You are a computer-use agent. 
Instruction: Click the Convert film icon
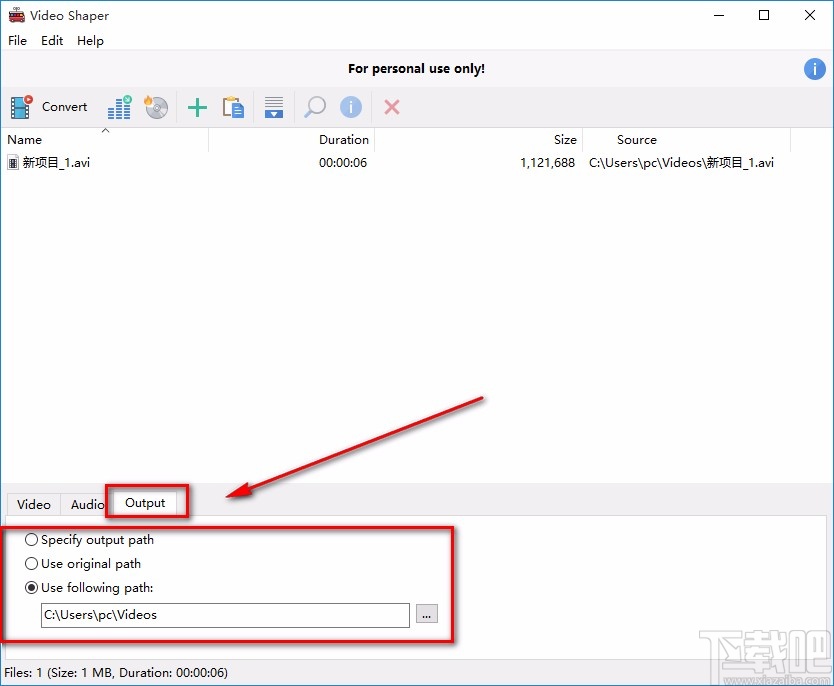point(21,107)
